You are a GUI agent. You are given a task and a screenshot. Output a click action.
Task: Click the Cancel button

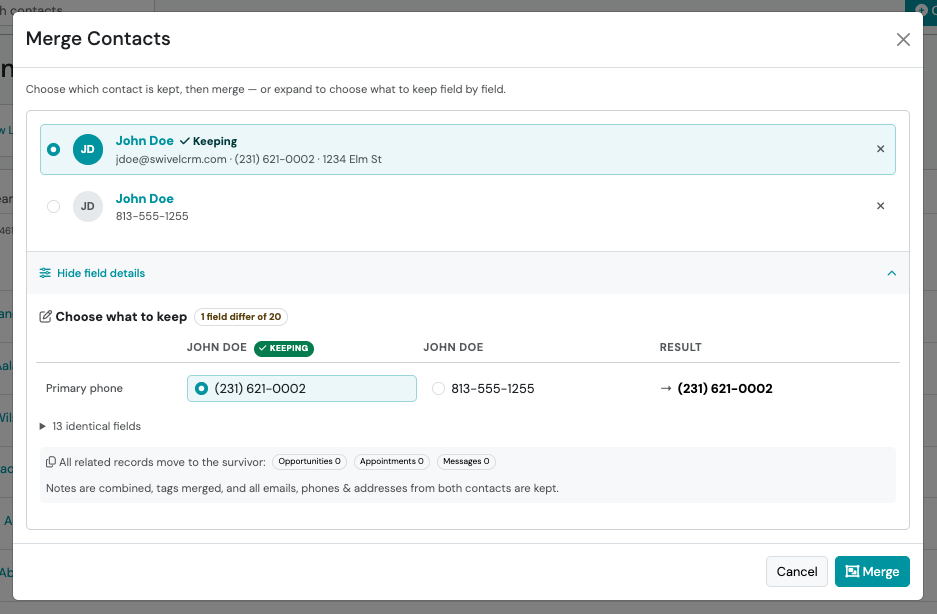[797, 572]
